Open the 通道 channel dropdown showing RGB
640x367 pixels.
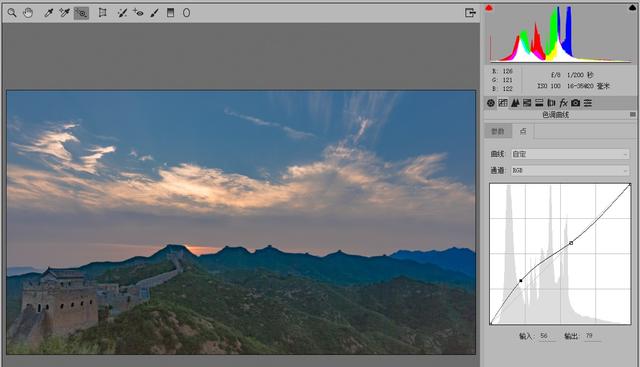[570, 171]
